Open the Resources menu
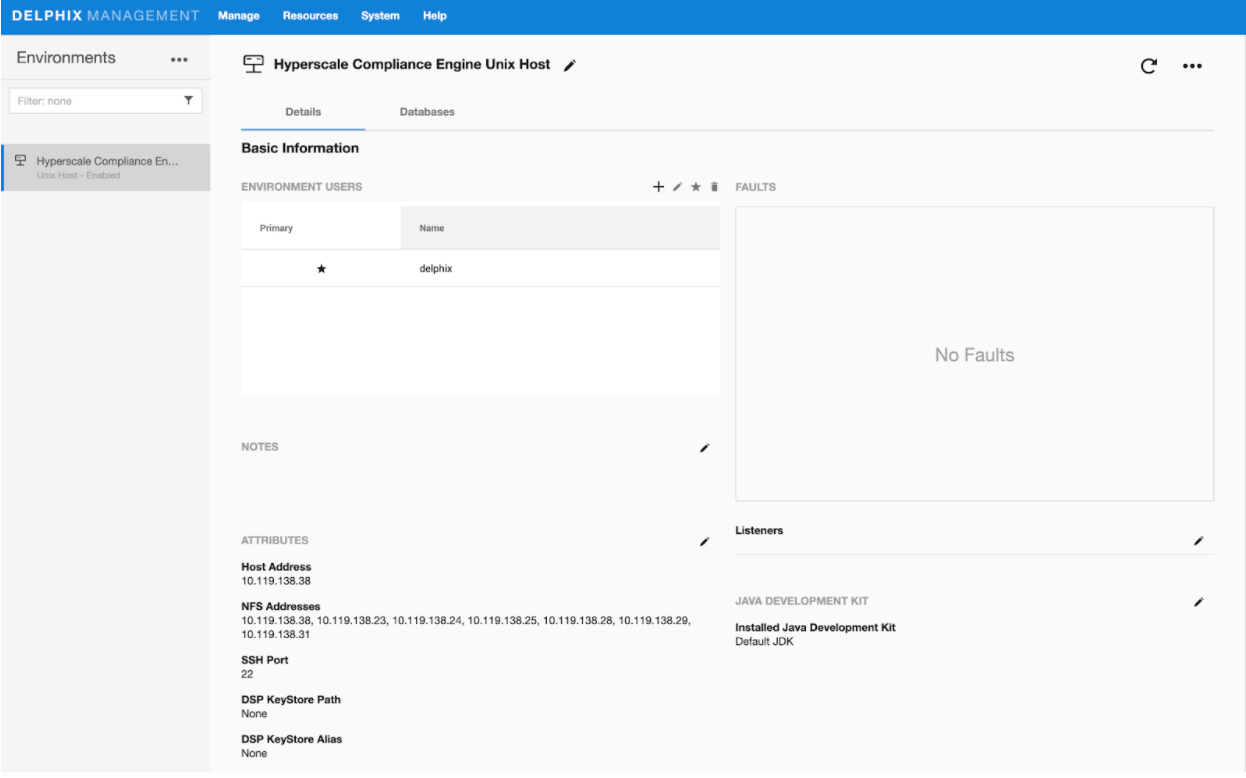 click(x=310, y=16)
